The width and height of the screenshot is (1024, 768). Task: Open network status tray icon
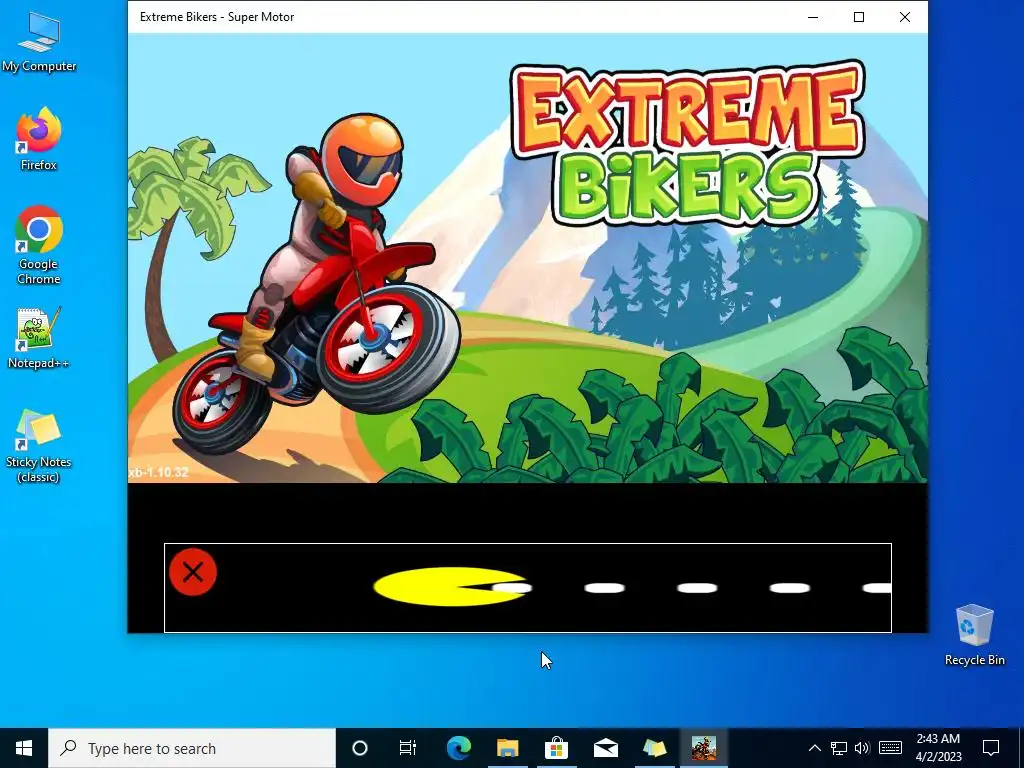[x=839, y=748]
